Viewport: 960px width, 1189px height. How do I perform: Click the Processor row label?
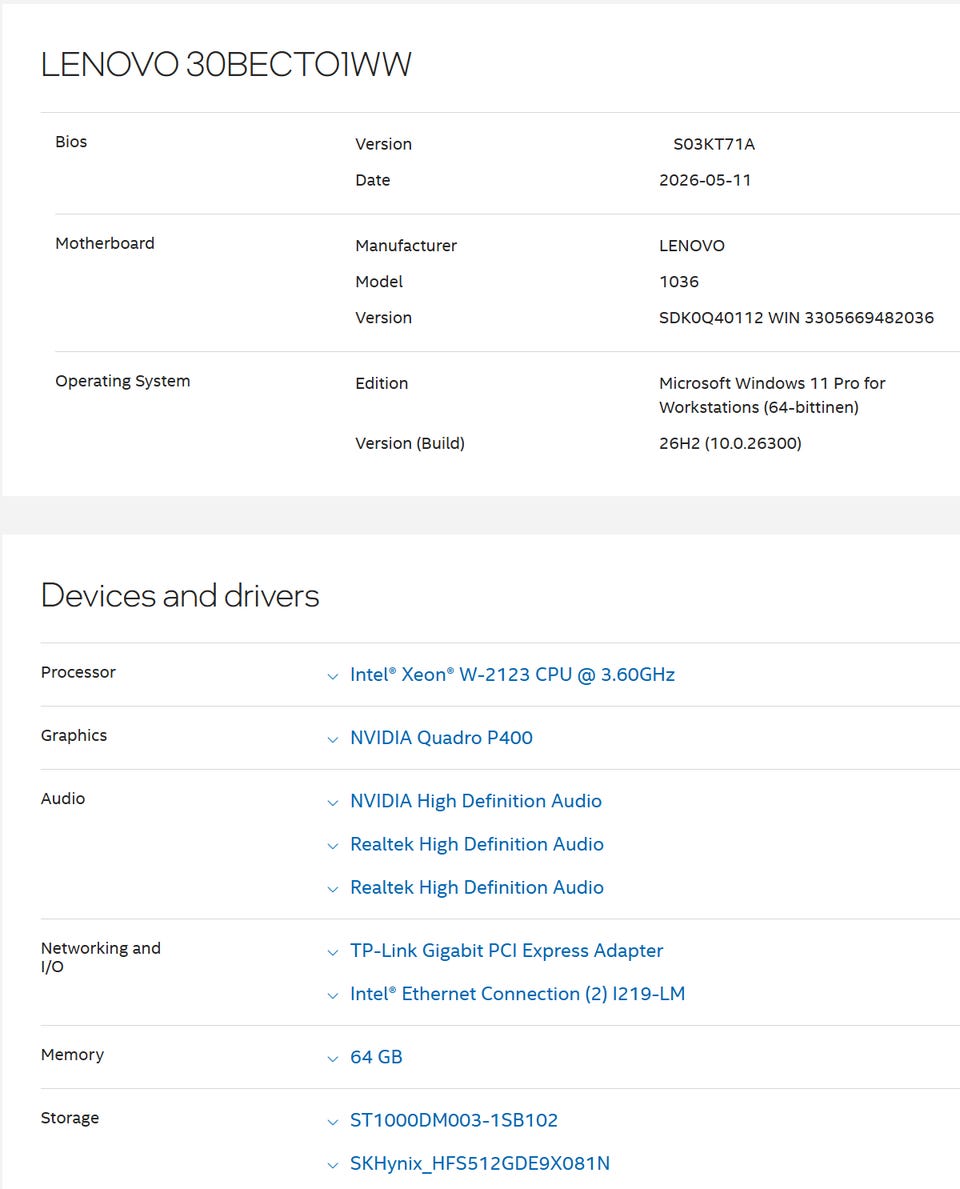click(x=78, y=672)
